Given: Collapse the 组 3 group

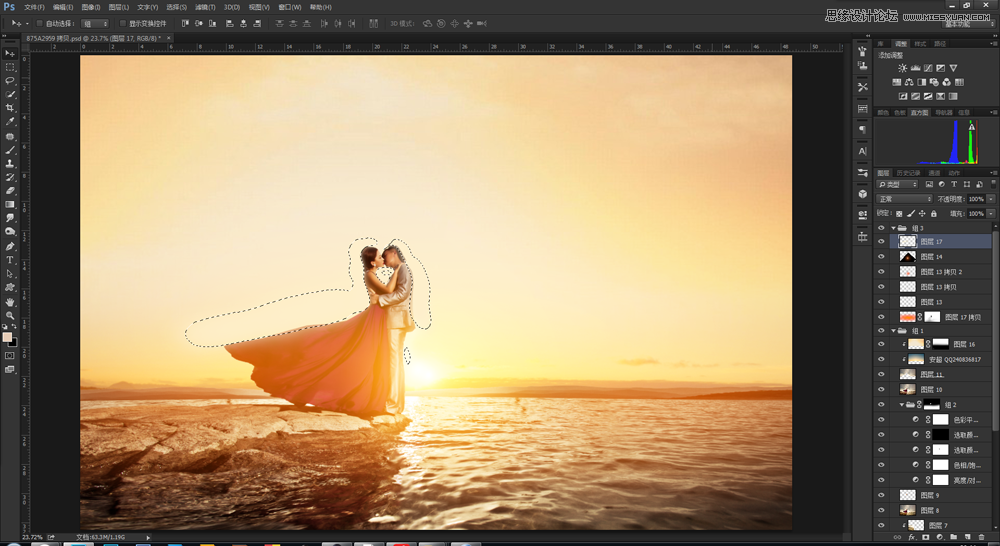Looking at the screenshot, I should click(893, 228).
